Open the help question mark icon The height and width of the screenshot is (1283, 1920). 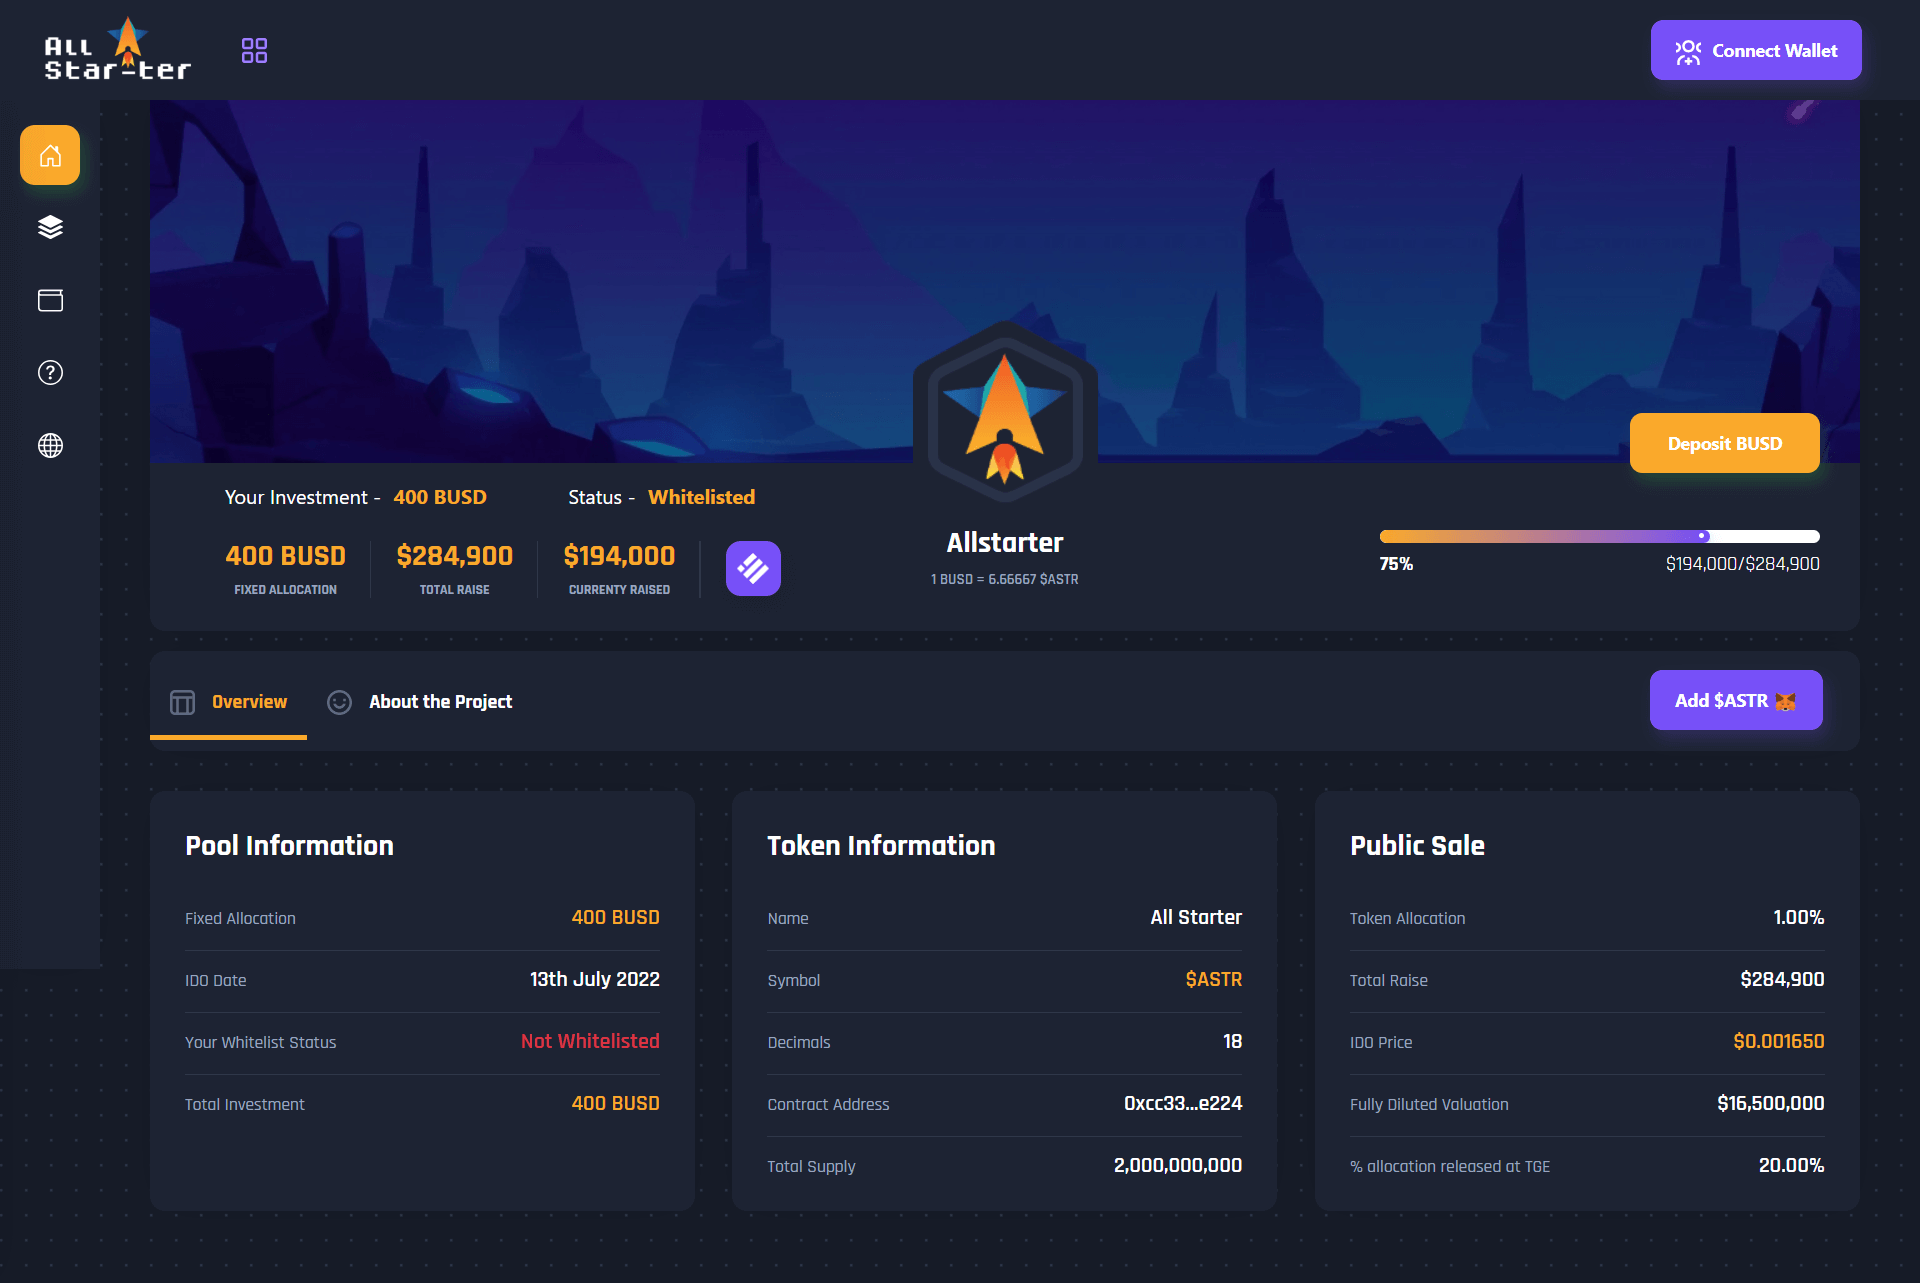[x=50, y=373]
